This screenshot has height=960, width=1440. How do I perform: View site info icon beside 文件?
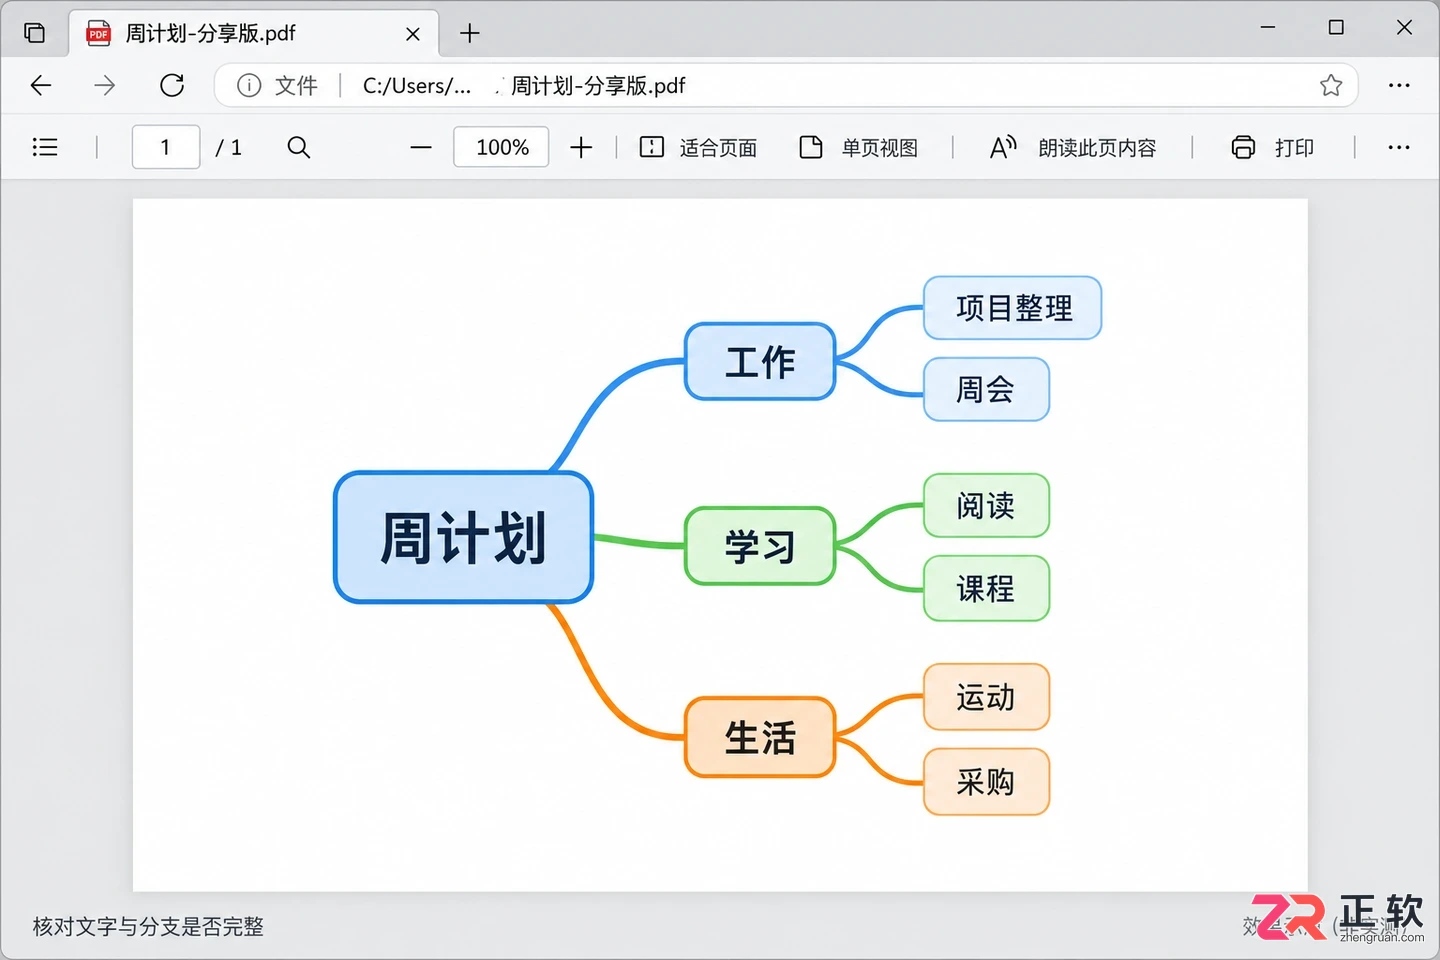point(249,86)
